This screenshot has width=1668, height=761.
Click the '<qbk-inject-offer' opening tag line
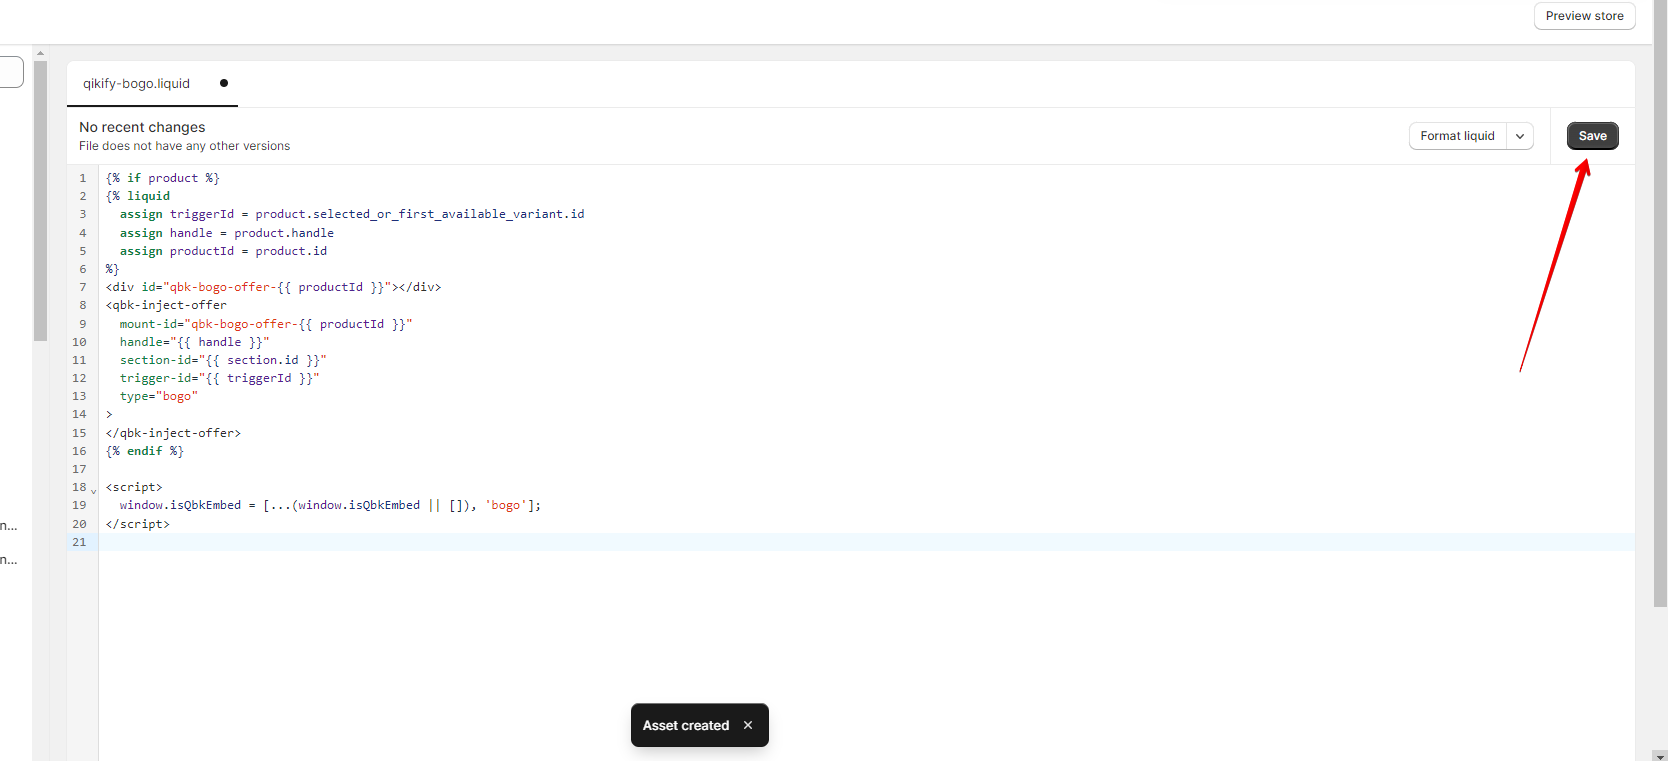[x=166, y=305]
